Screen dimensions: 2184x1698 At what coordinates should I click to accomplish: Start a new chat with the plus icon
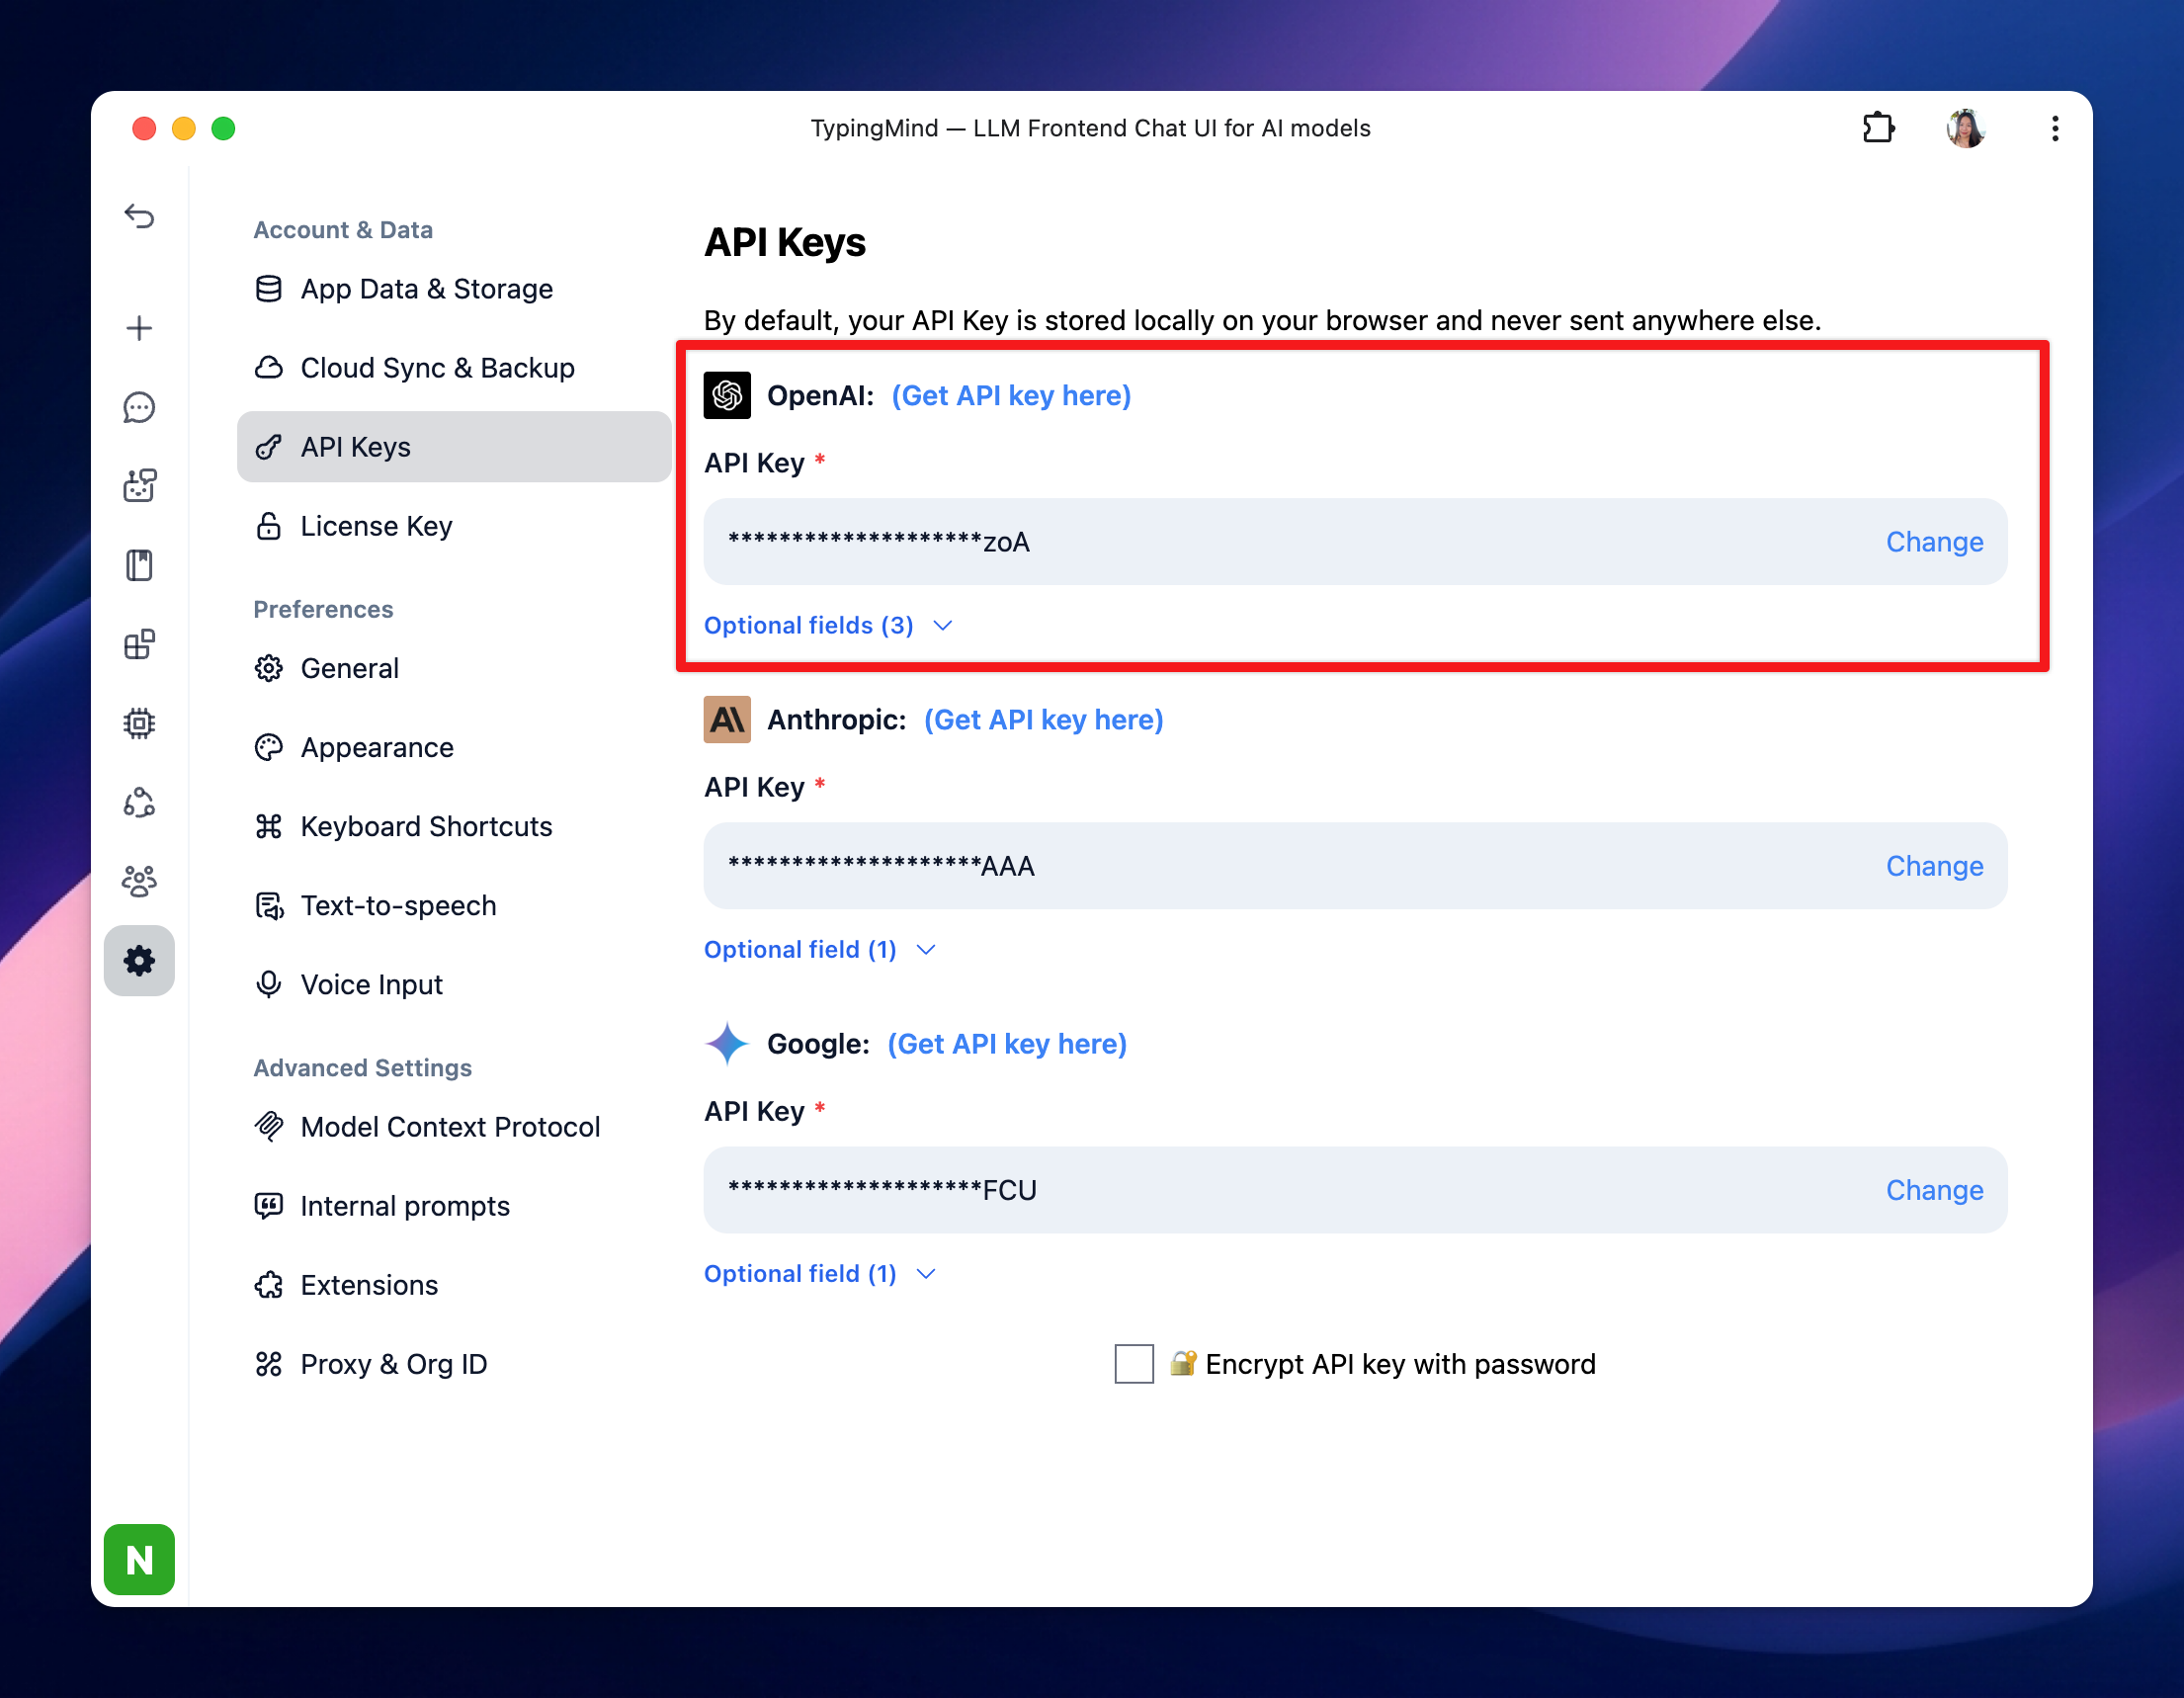point(139,328)
